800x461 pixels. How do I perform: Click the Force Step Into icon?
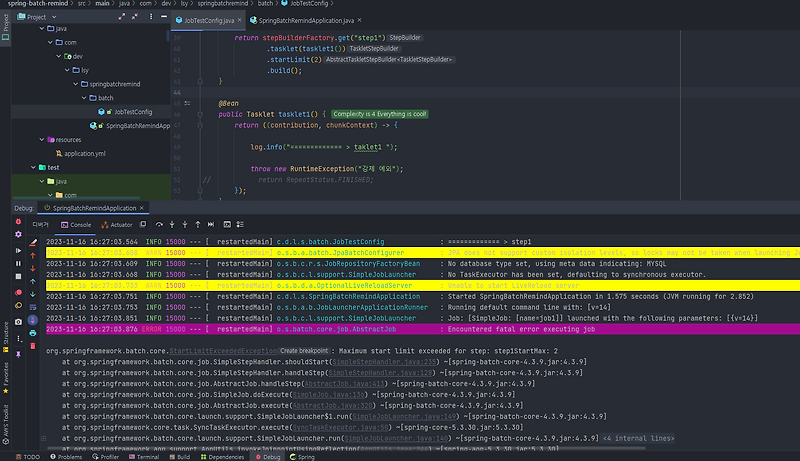click(185, 224)
